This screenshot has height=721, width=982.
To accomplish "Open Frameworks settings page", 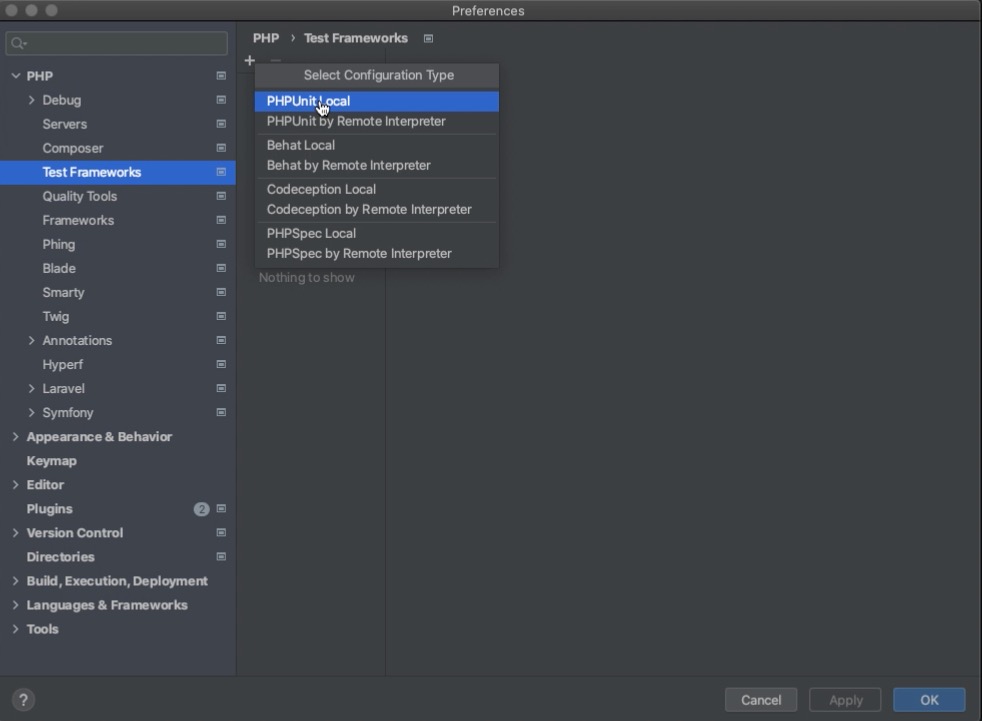I will 118,220.
